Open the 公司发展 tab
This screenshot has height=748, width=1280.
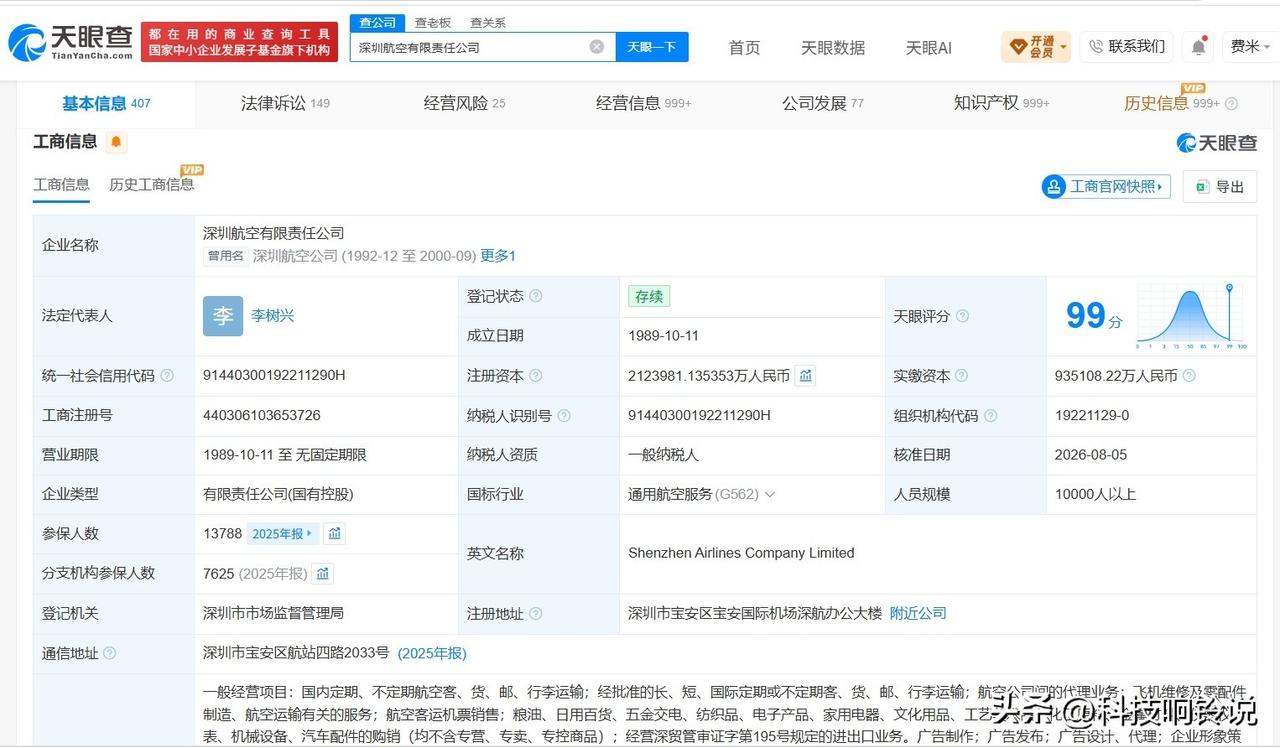[x=823, y=103]
